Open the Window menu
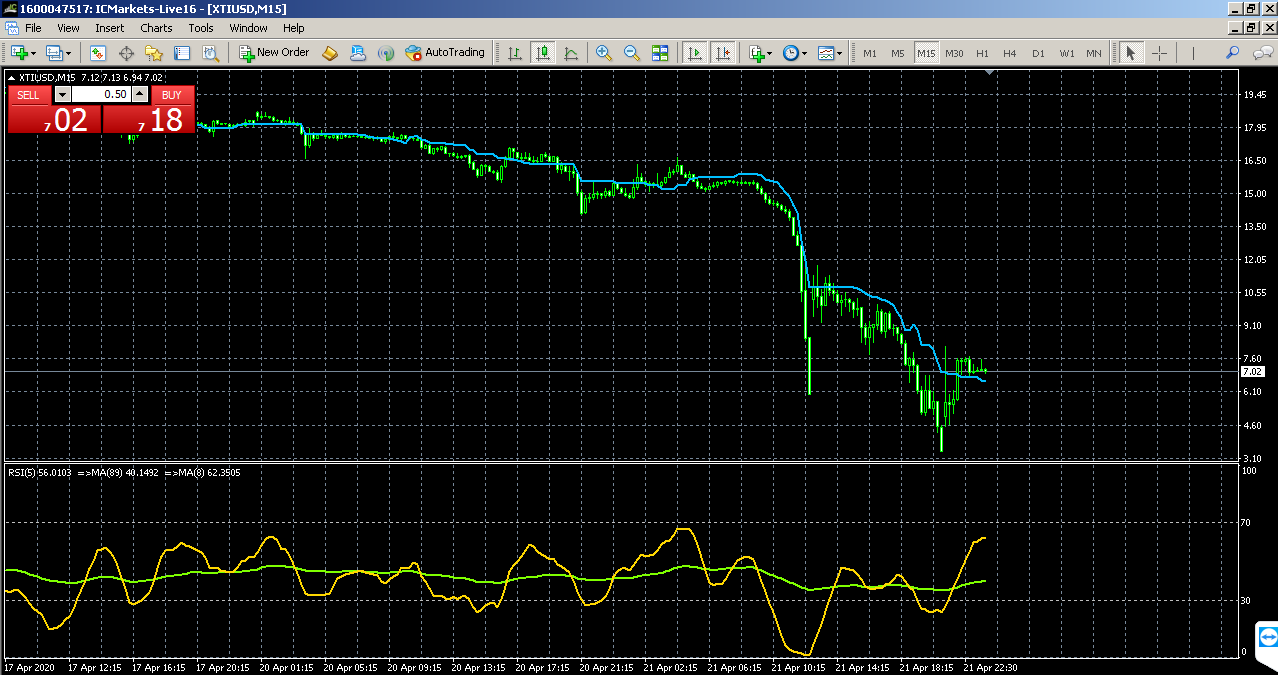 [x=248, y=28]
